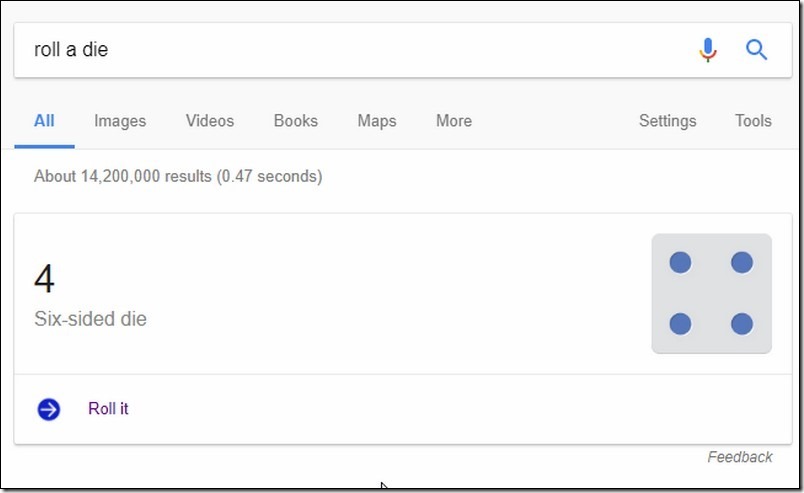
Task: Open the Books results tab
Action: [x=296, y=121]
